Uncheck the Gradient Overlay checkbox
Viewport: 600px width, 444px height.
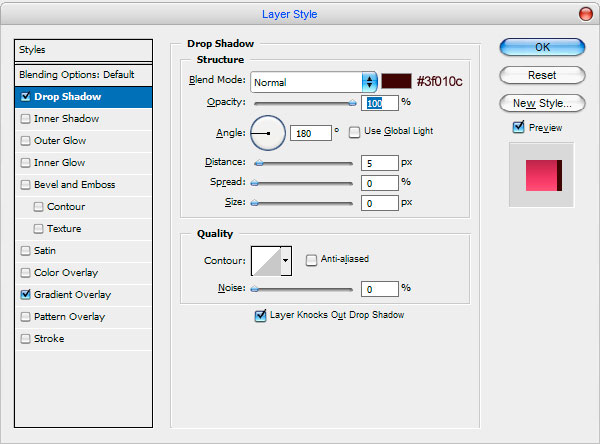pos(26,294)
